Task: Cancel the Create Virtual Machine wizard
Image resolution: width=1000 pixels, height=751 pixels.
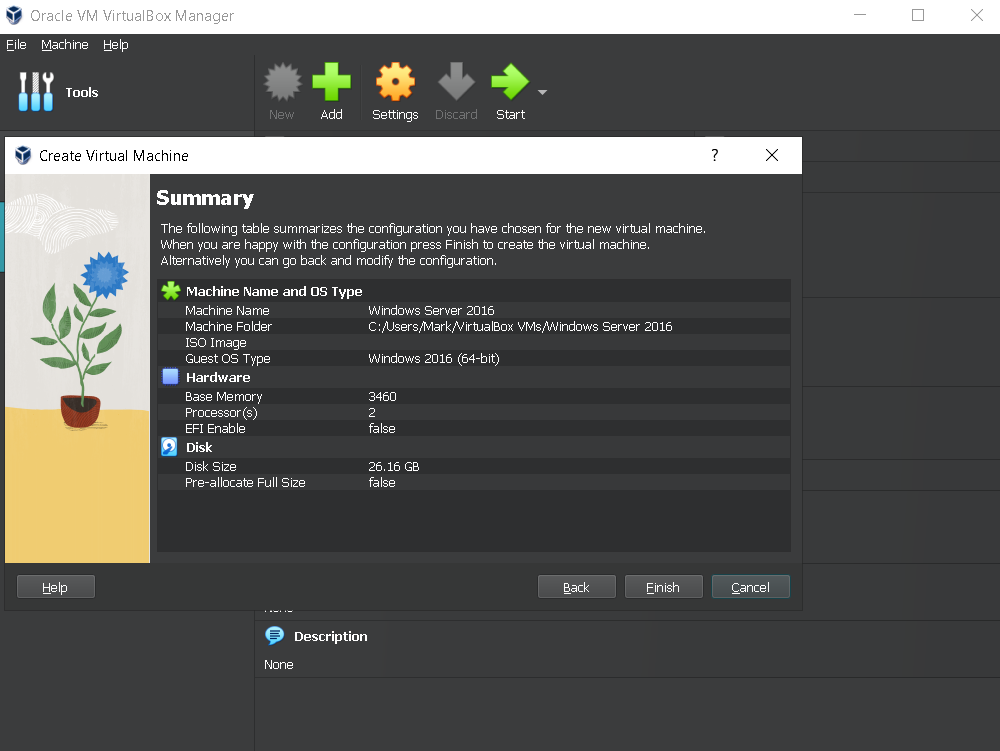Action: (x=751, y=587)
